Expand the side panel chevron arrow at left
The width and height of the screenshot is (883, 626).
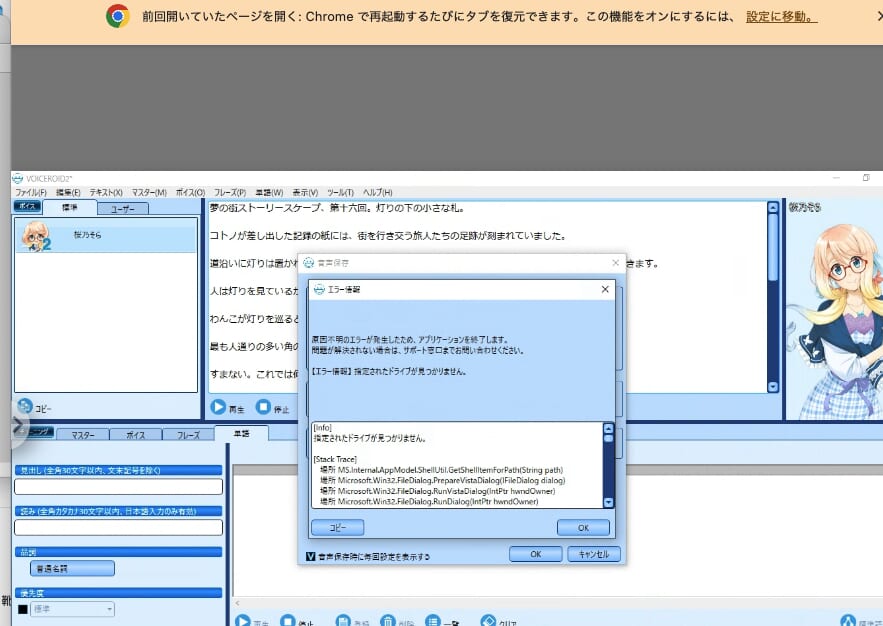tap(17, 425)
